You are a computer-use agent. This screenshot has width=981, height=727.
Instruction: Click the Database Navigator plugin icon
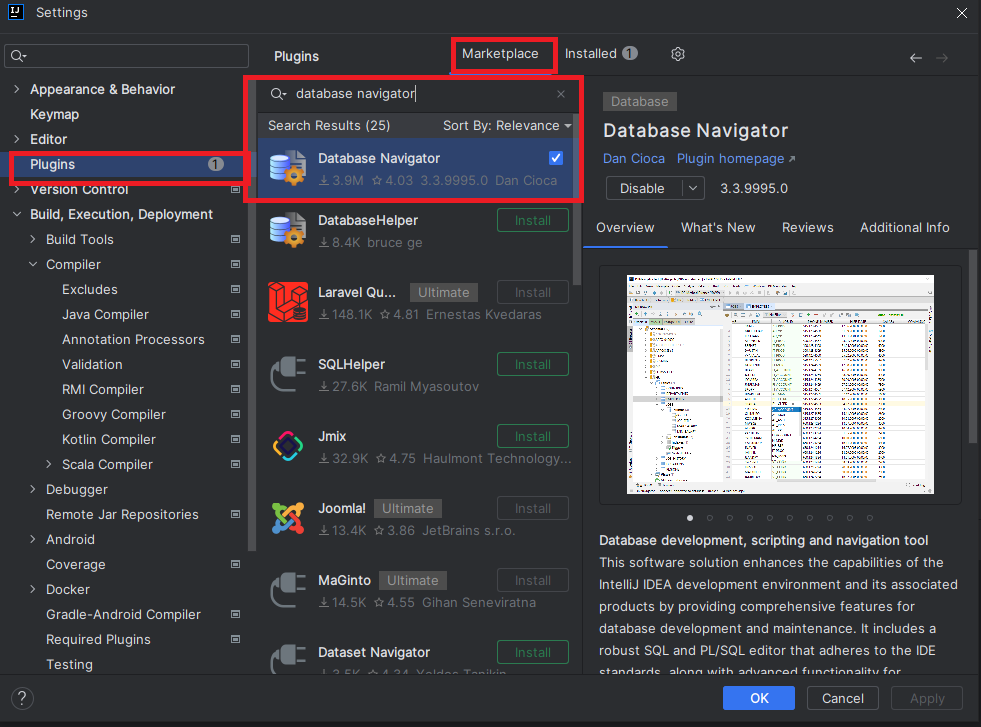[288, 168]
